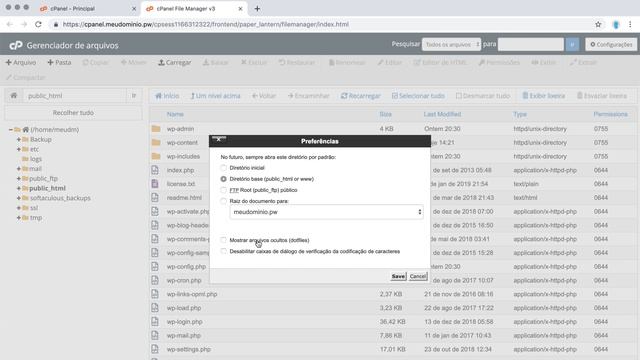This screenshot has height=360, width=640.
Task: Select Diretório inicial radio option
Action: pos(223,168)
